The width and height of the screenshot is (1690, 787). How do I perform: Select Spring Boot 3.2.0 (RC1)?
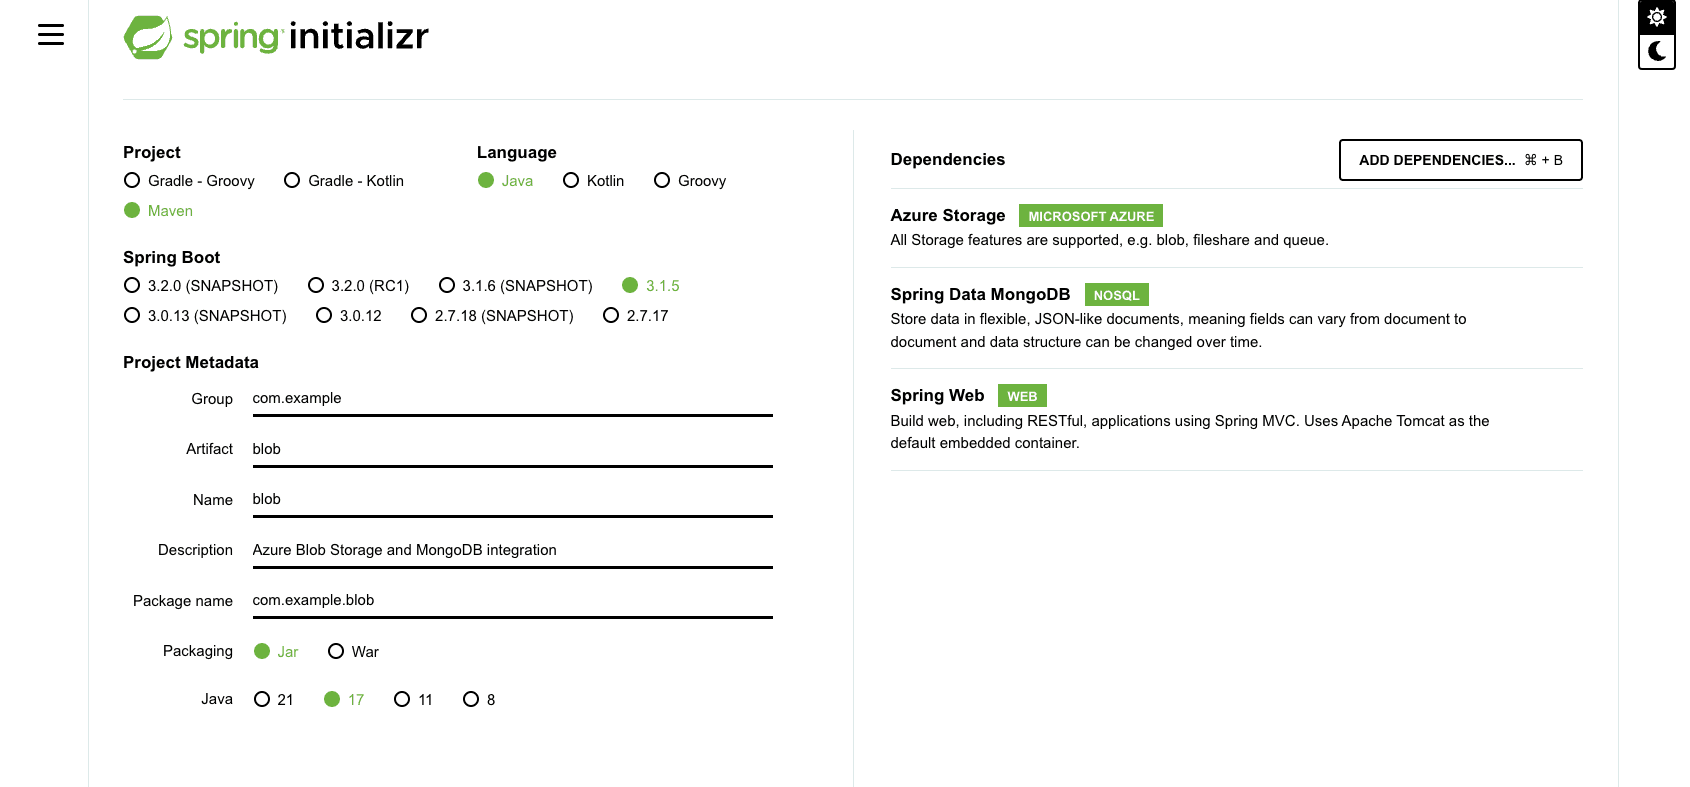(x=316, y=286)
